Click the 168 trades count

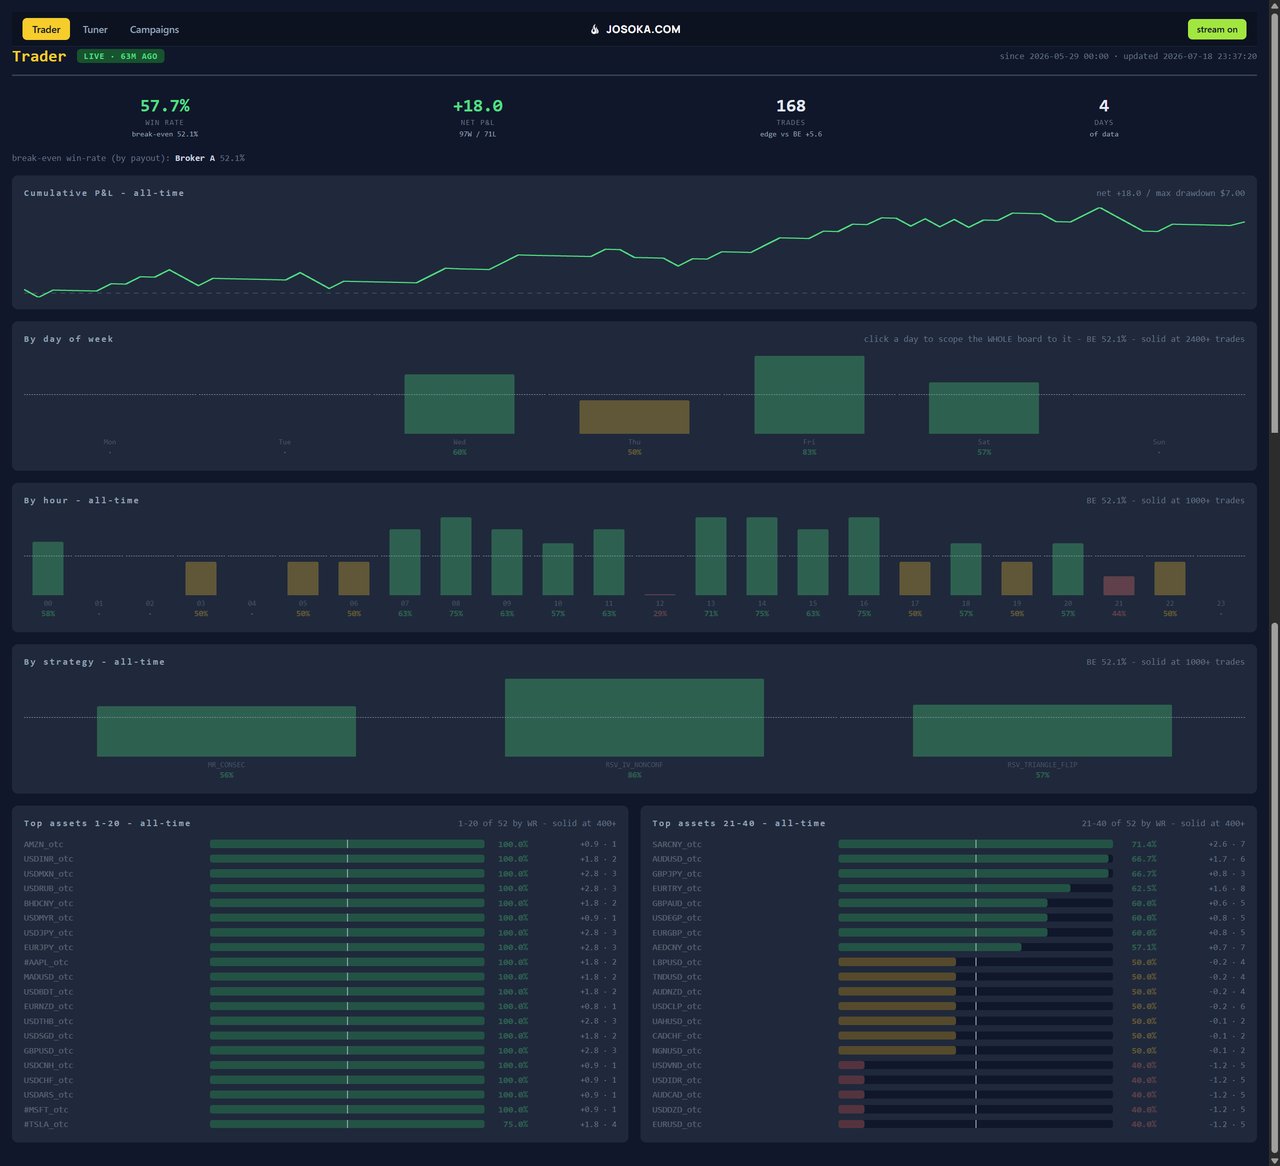[791, 106]
